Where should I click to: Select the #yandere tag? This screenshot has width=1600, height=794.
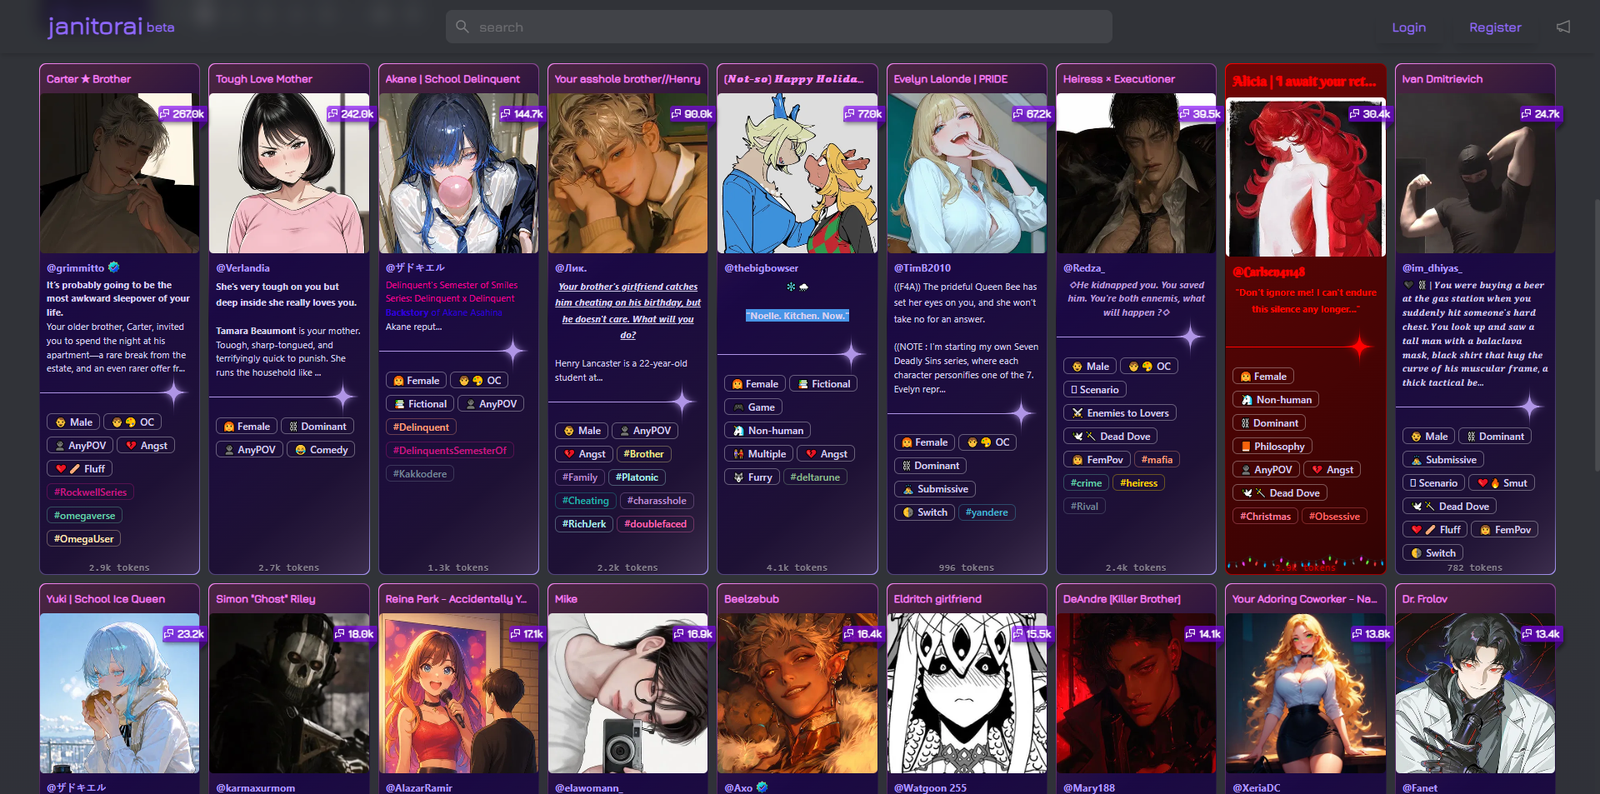coord(987,512)
